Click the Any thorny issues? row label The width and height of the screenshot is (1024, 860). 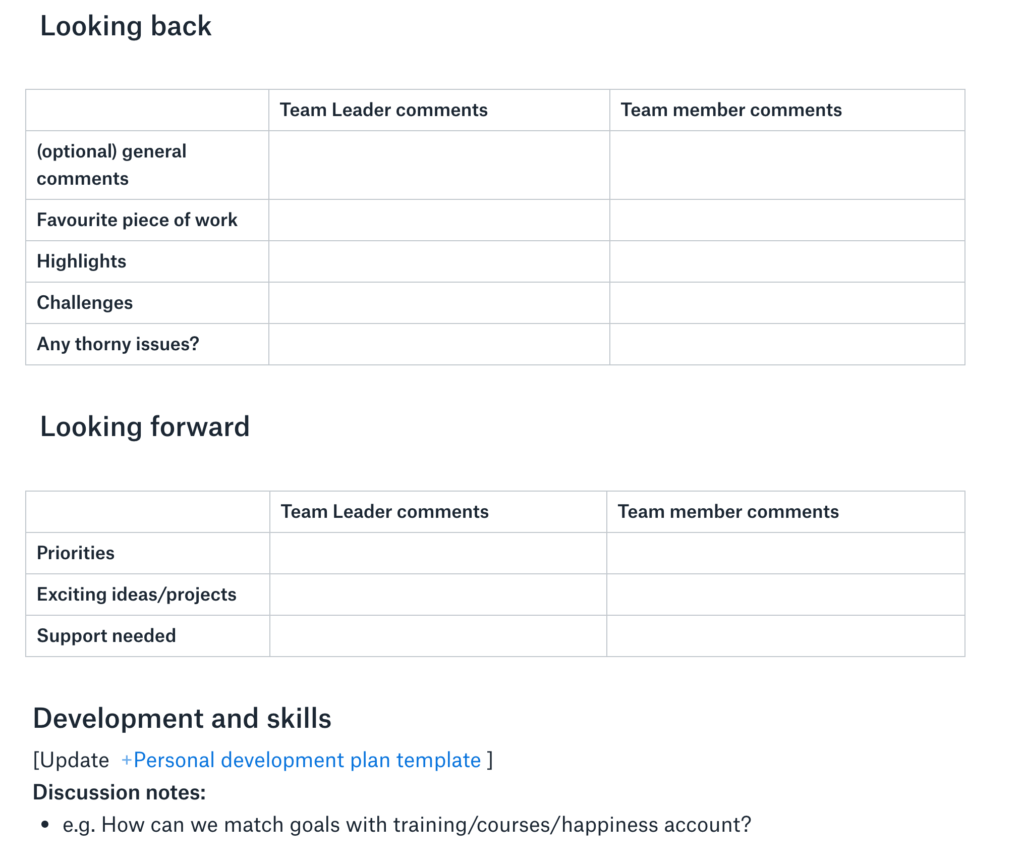click(x=118, y=344)
